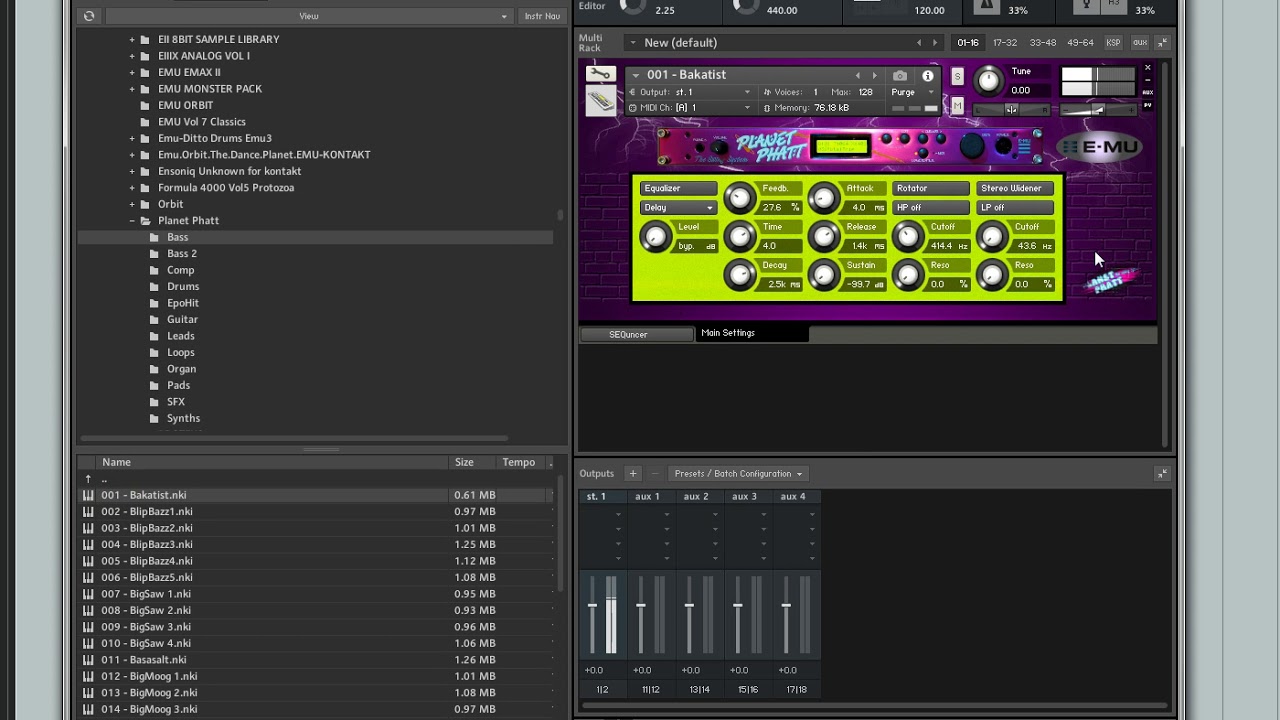Screen dimensions: 1280x720
Task: Adjust the Attack knob
Action: click(x=824, y=198)
